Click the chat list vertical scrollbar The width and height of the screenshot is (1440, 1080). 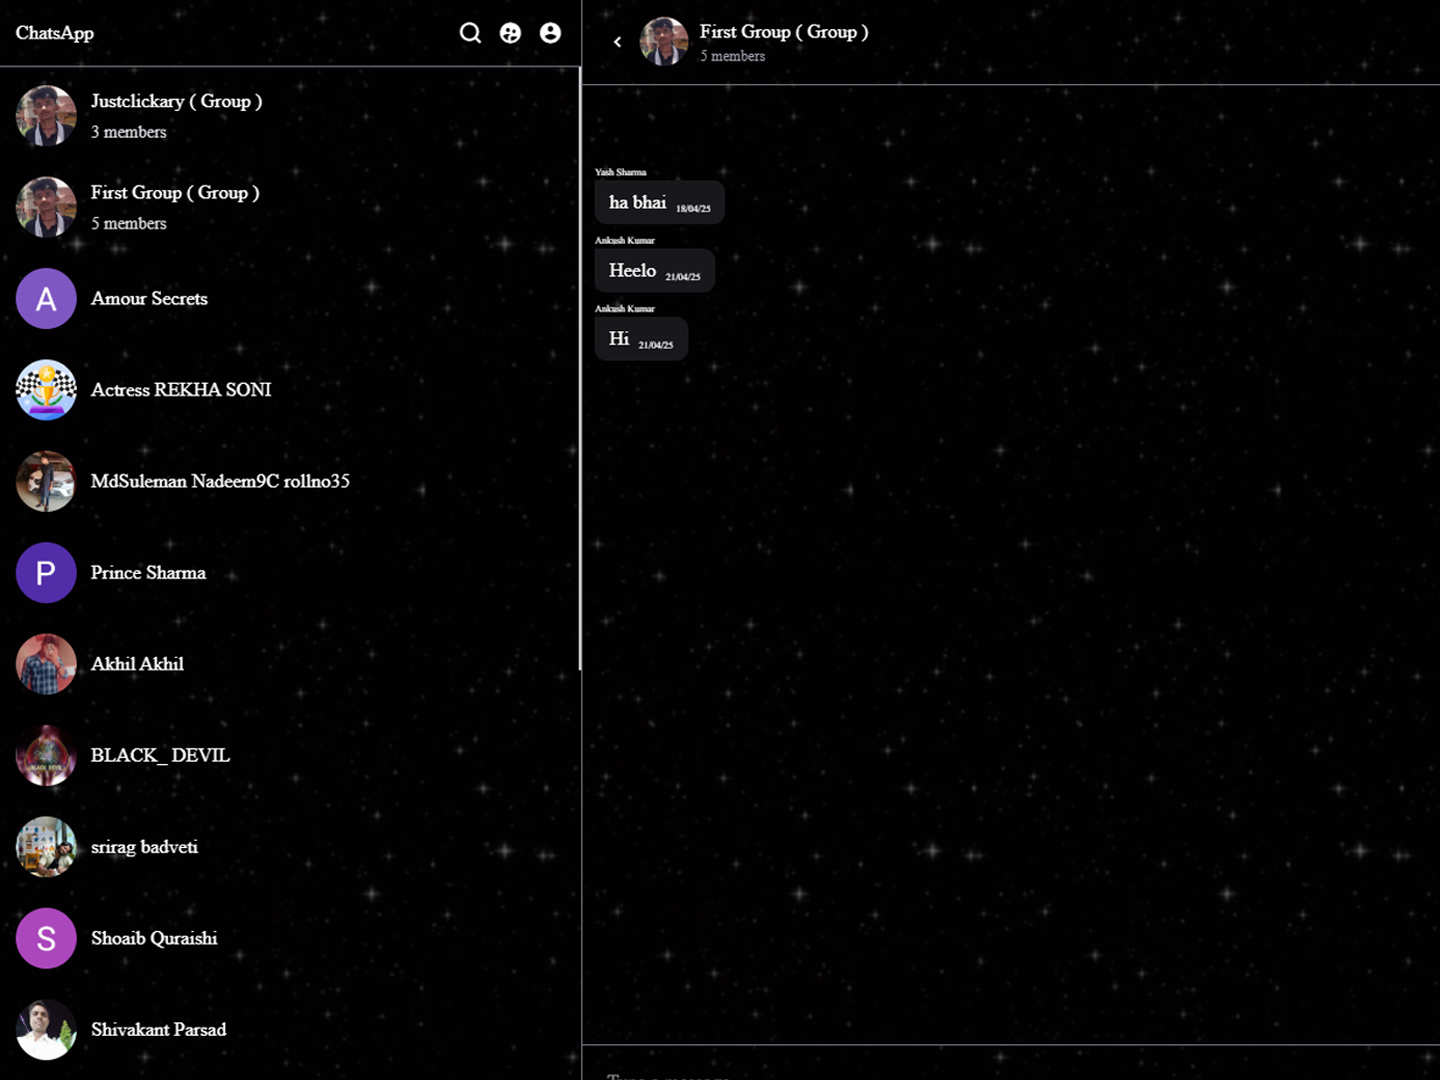click(x=580, y=368)
